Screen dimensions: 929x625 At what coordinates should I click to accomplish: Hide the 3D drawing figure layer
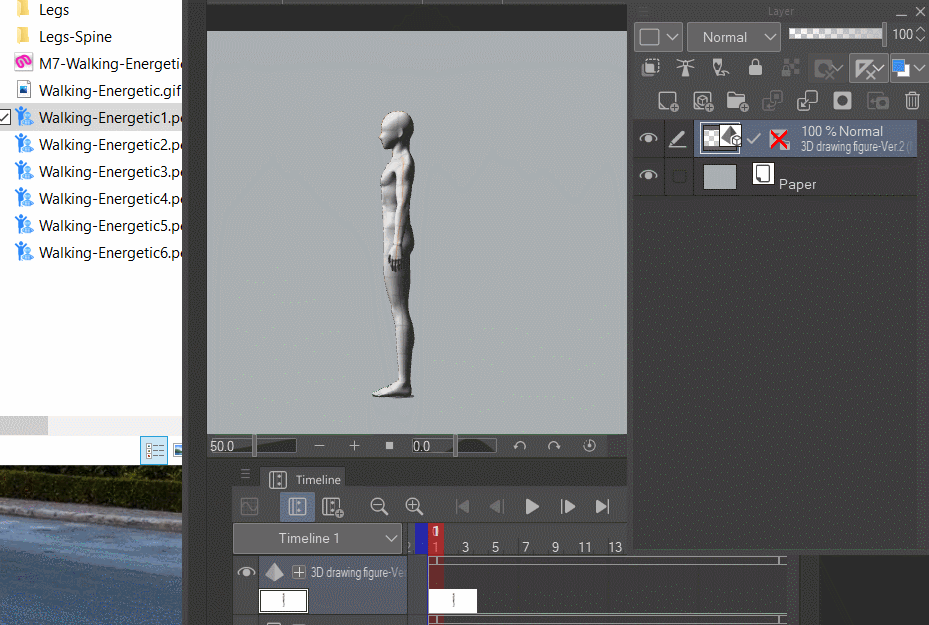648,139
